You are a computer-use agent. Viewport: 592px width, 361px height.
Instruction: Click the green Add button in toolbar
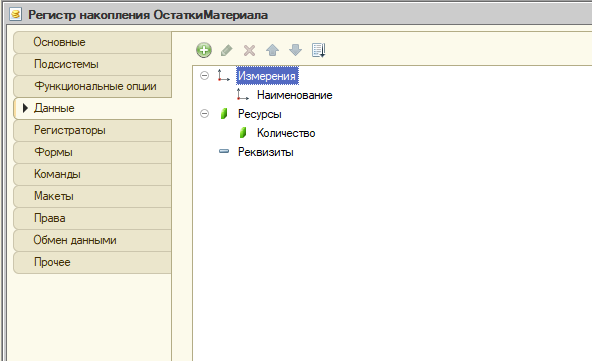click(204, 50)
